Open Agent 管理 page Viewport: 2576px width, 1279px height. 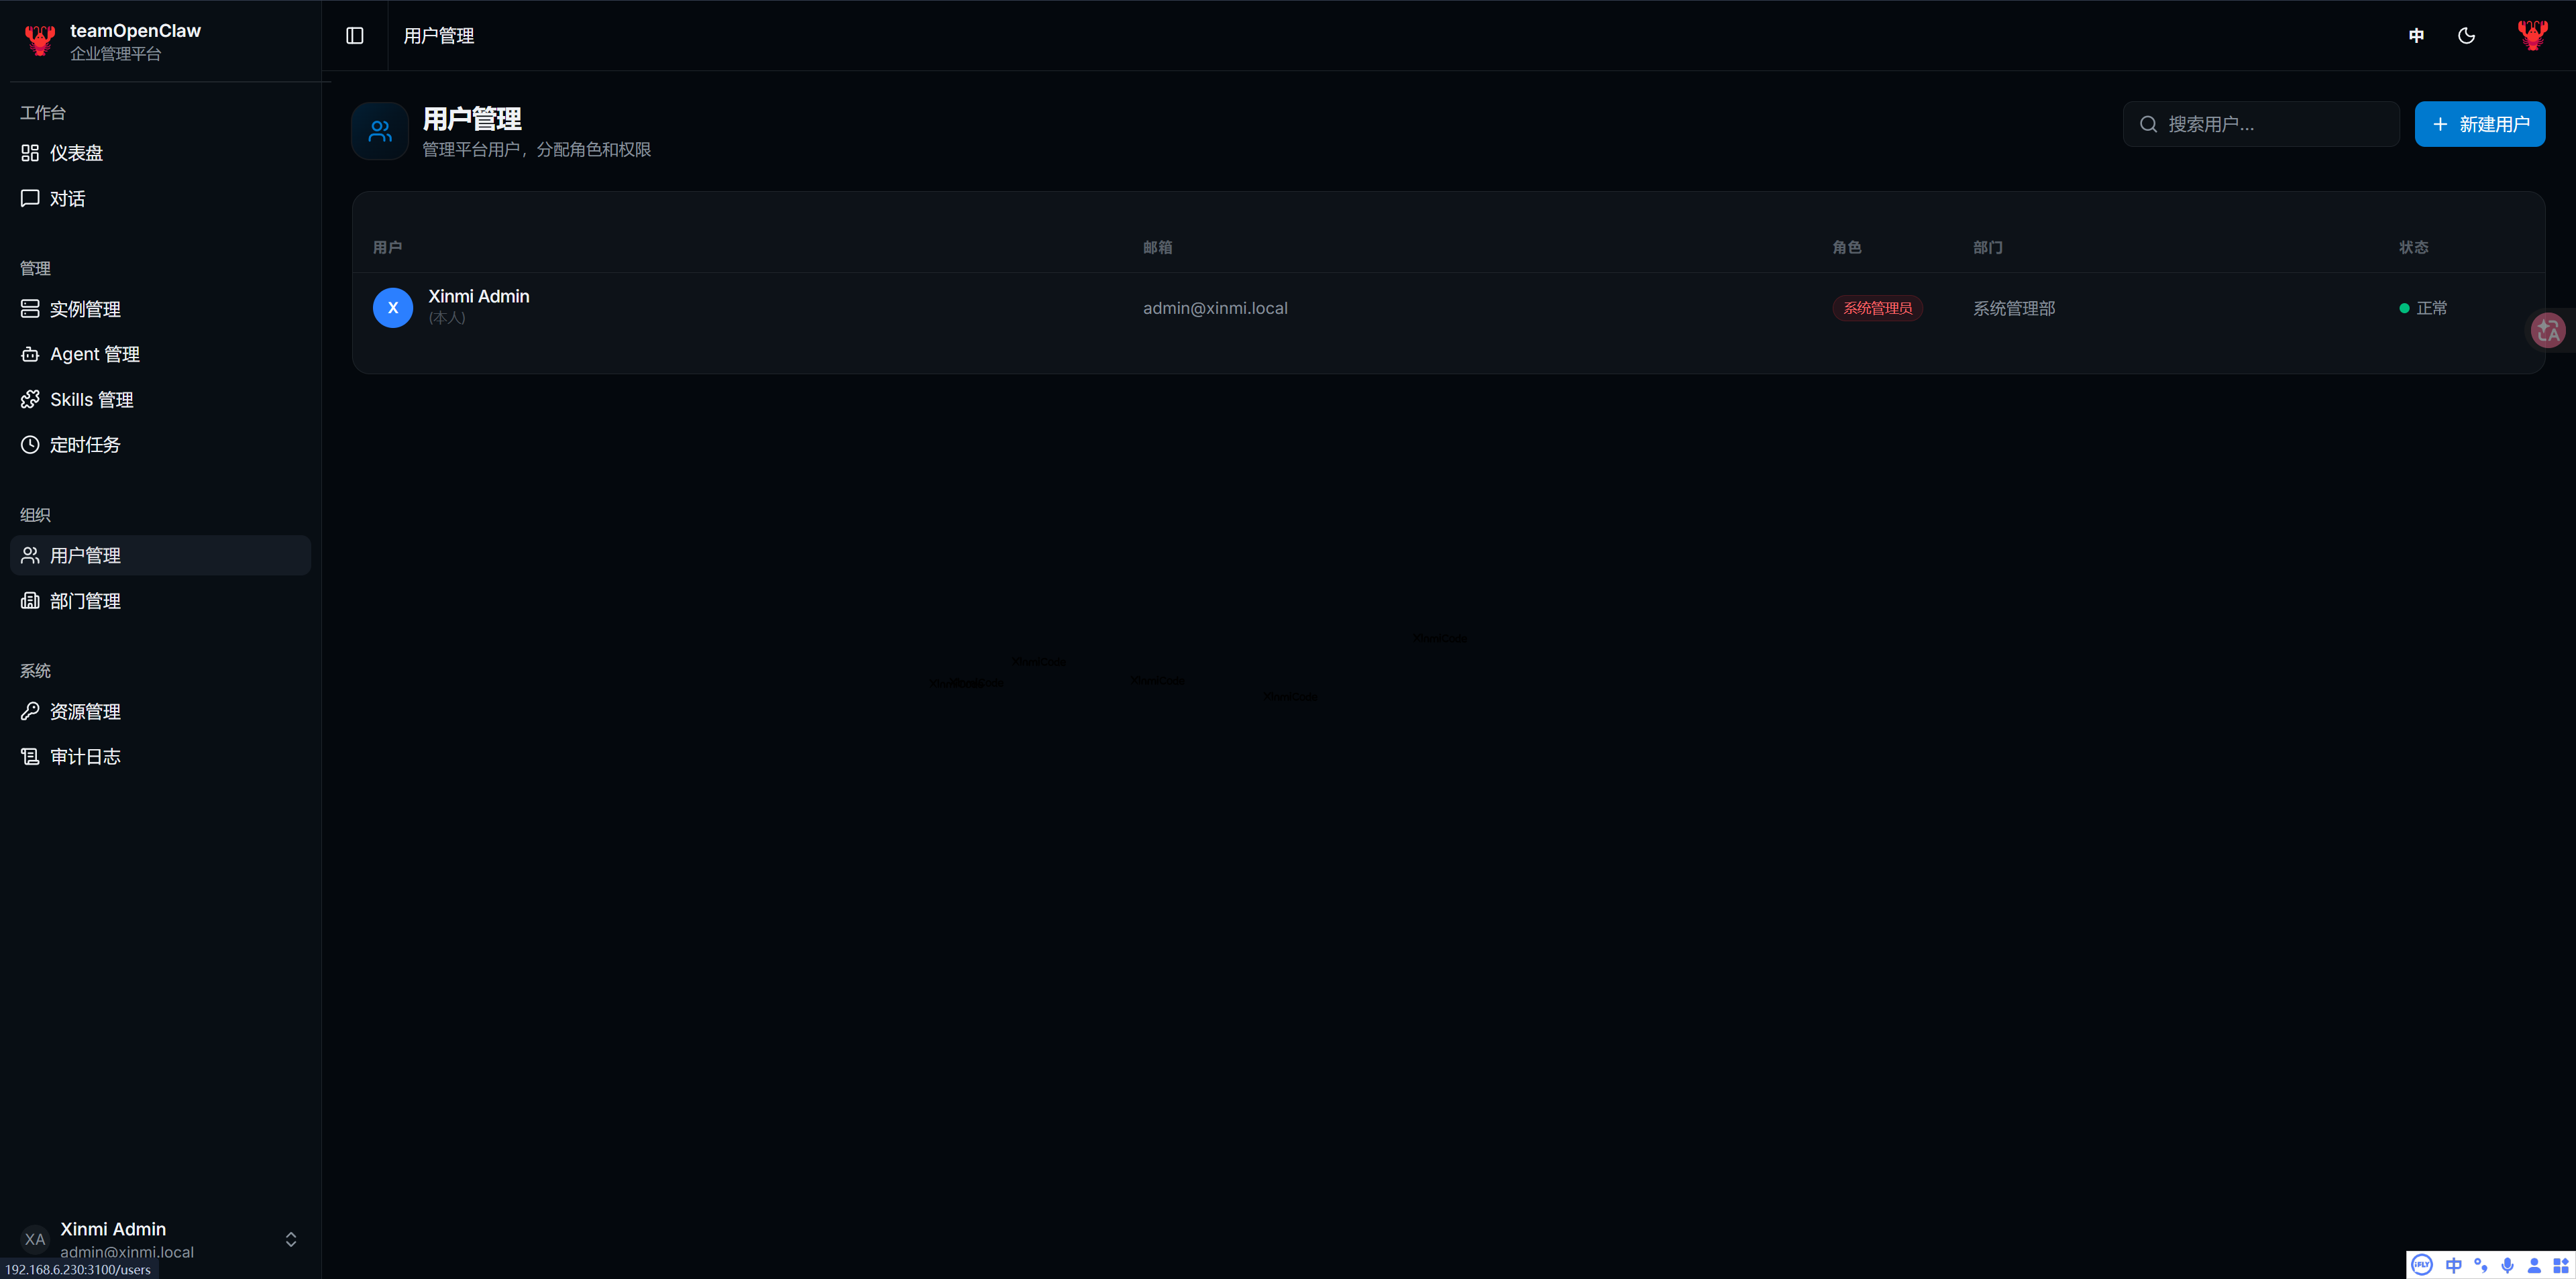click(94, 354)
